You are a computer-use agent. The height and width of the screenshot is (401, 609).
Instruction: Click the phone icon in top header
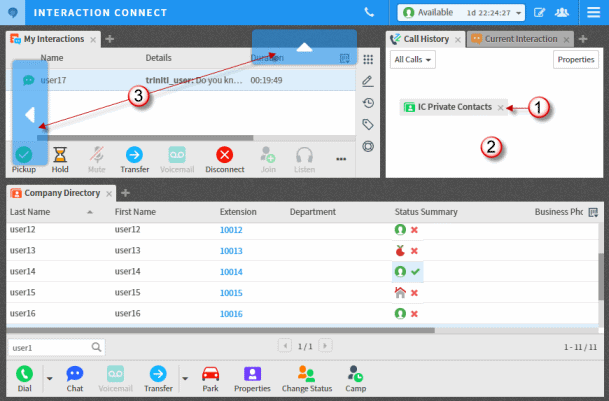370,13
